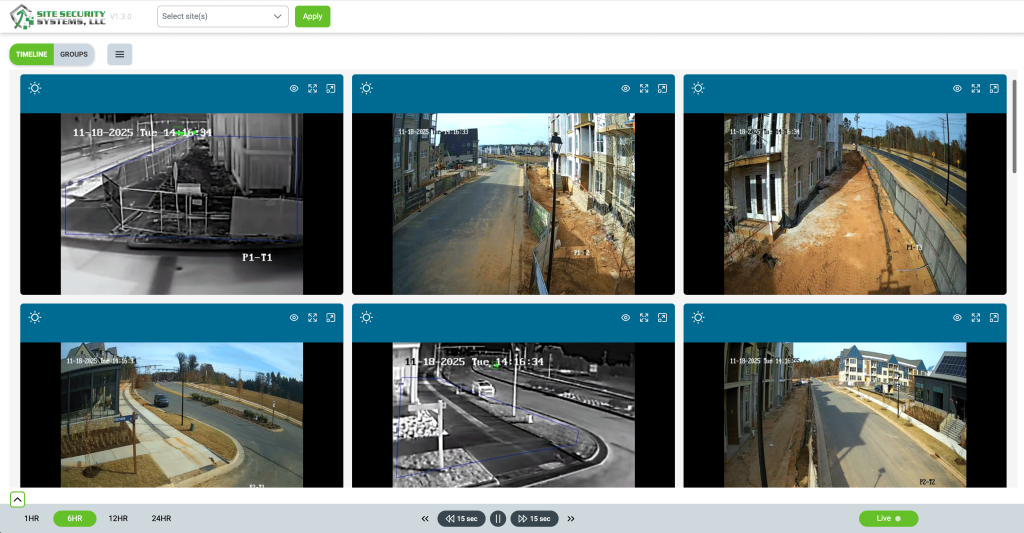Toggle eye visibility on top-middle camera
The height and width of the screenshot is (533, 1024).
point(626,88)
